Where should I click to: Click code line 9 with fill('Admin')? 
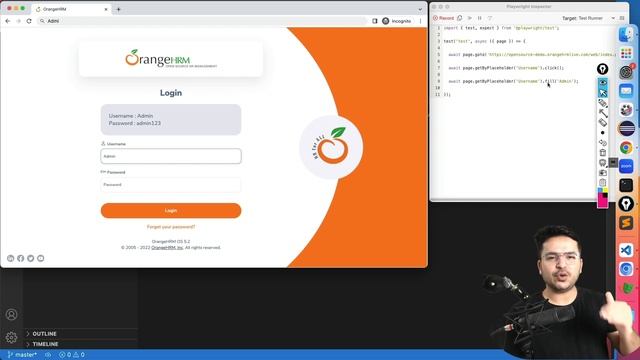[x=513, y=81]
